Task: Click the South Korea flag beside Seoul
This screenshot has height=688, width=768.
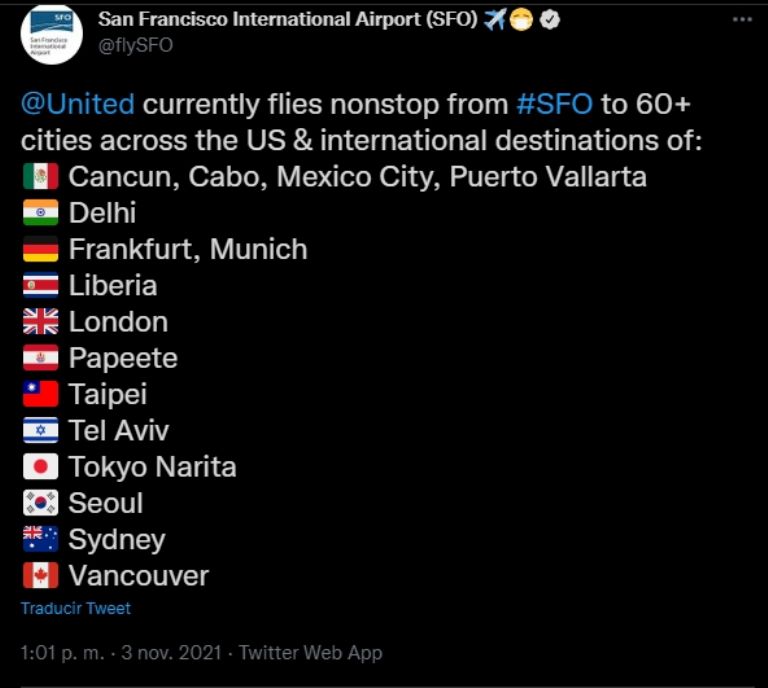Action: (x=41, y=502)
